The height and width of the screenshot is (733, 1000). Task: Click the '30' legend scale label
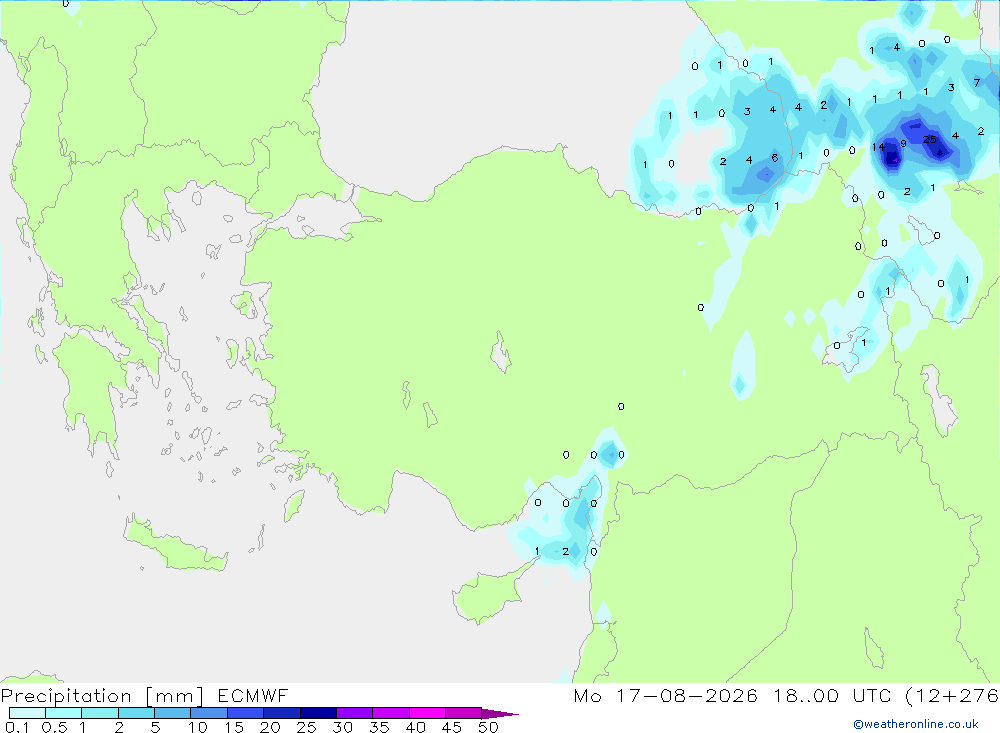point(342,727)
